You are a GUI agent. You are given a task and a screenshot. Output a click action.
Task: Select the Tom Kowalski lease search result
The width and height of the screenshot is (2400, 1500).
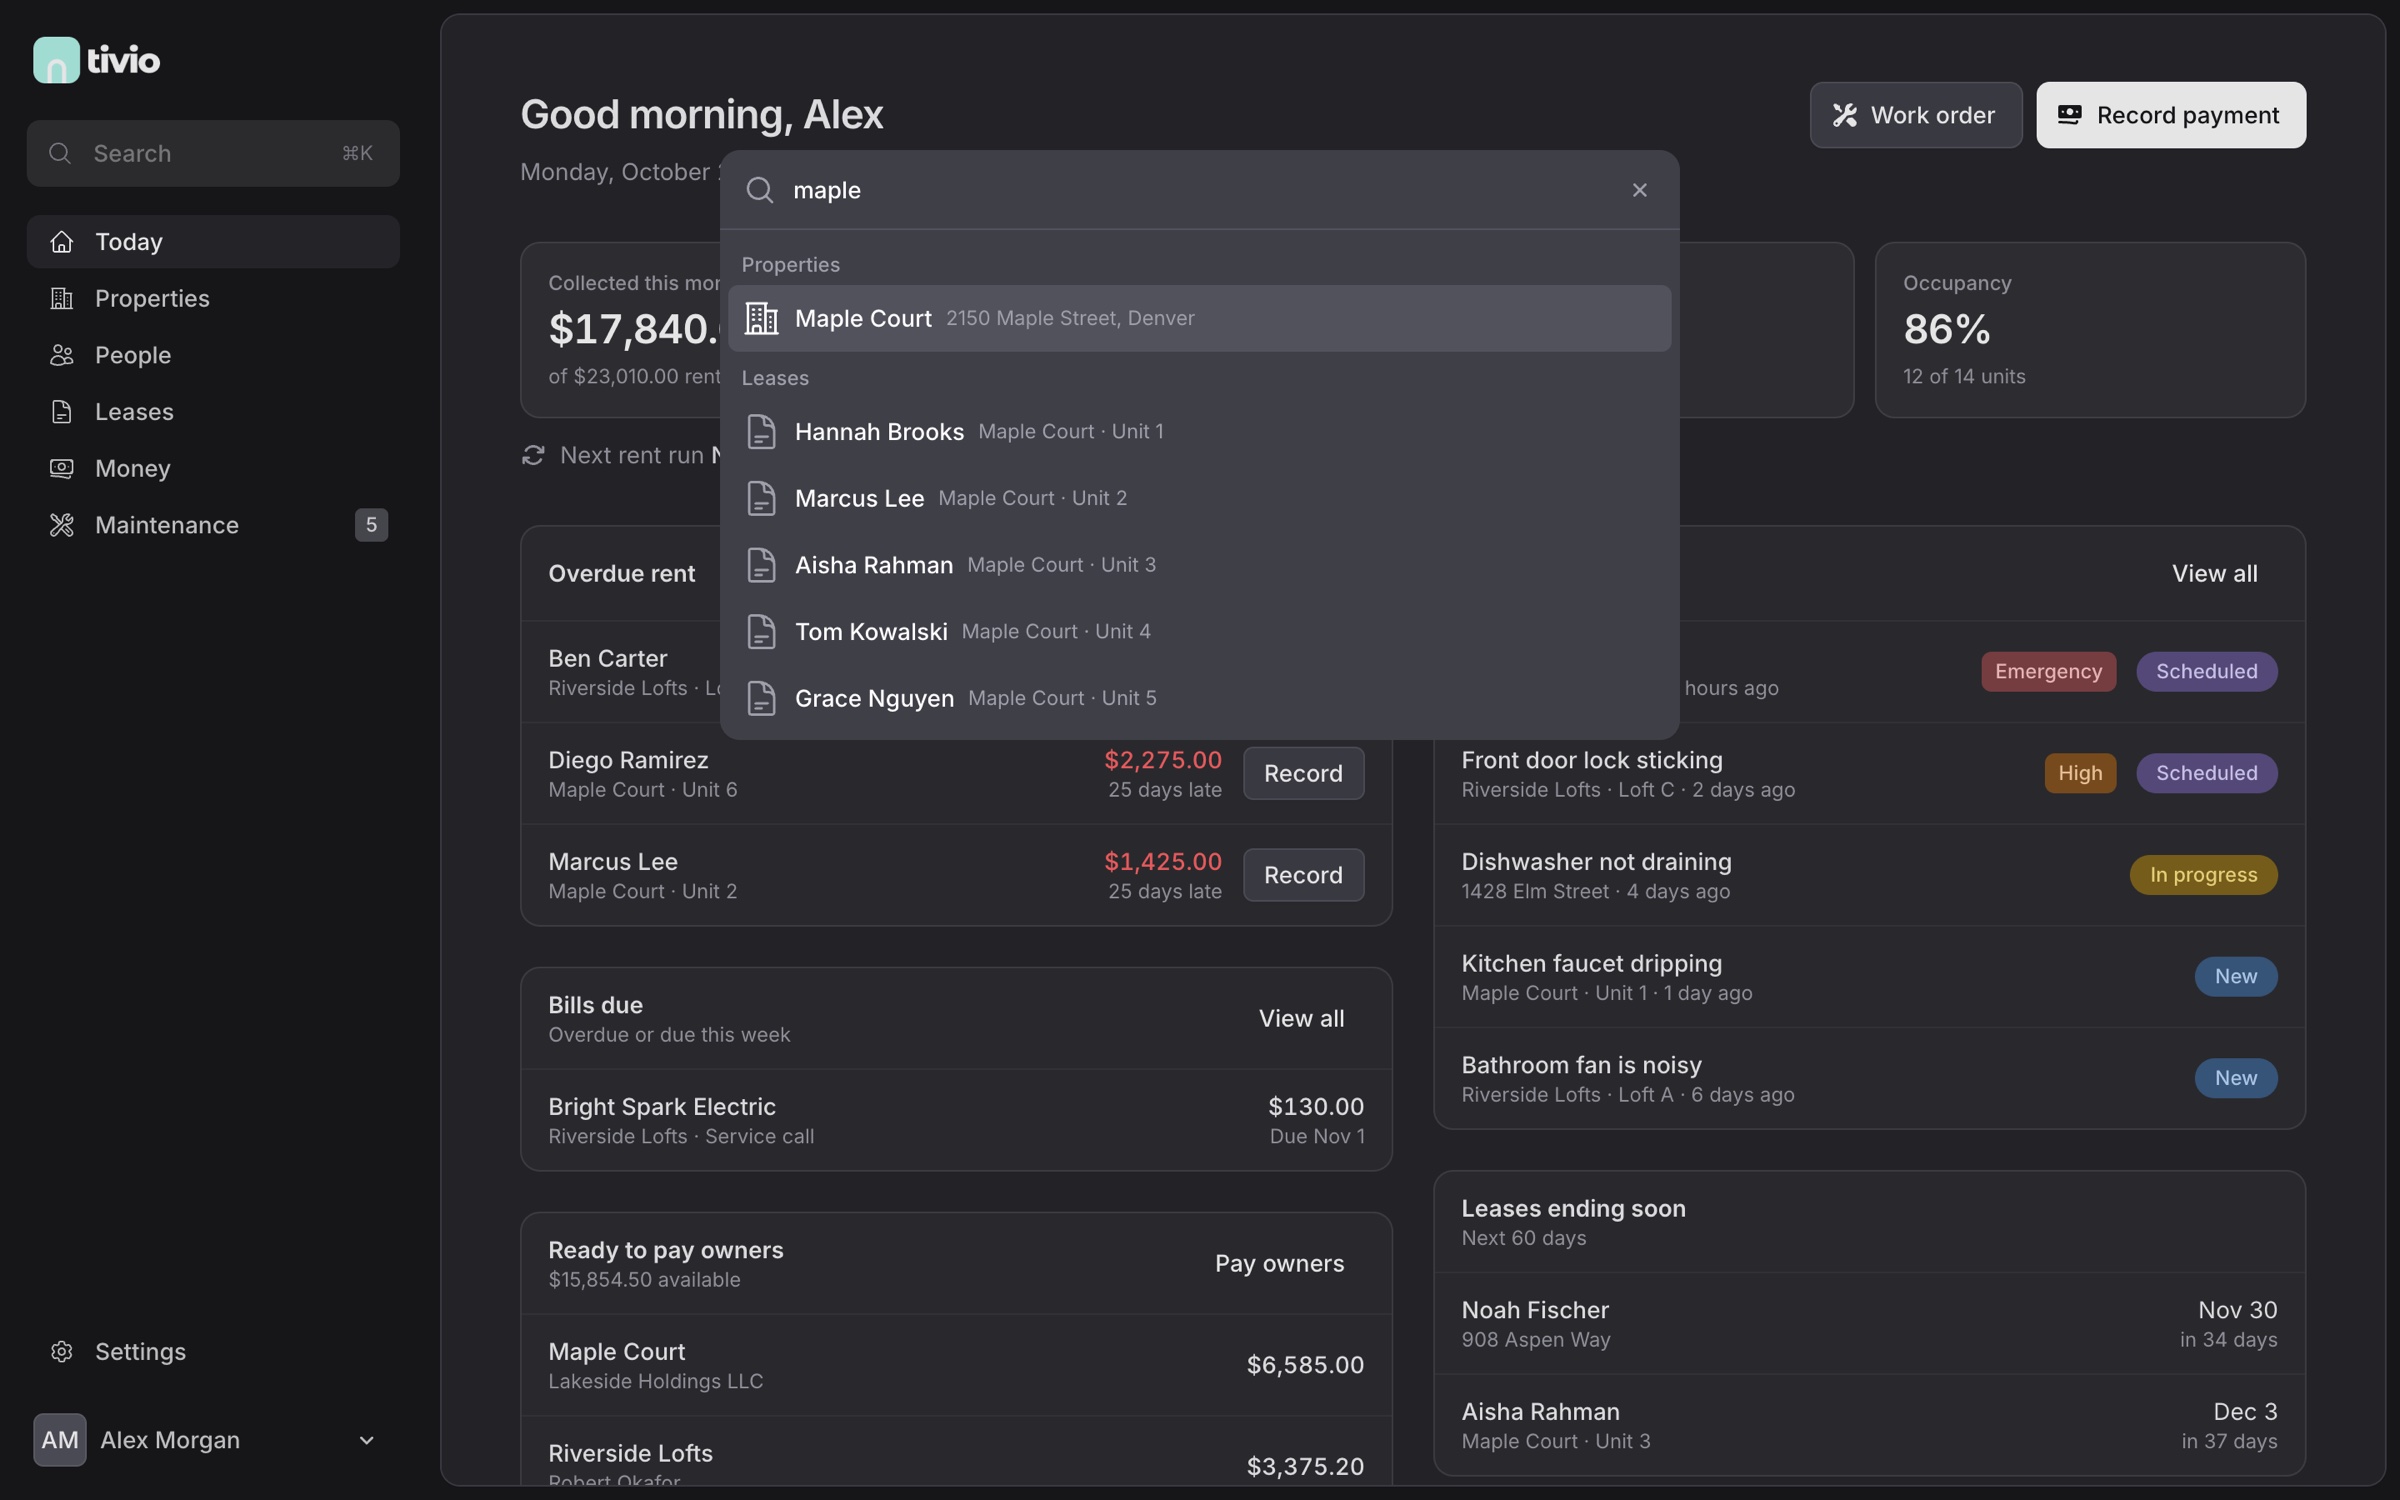tap(1199, 631)
